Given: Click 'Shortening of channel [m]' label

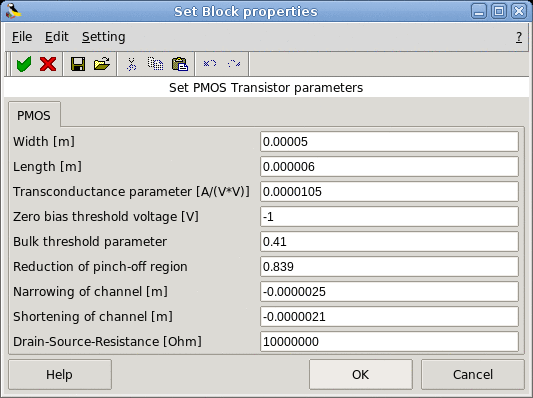Looking at the screenshot, I should click(x=93, y=317).
